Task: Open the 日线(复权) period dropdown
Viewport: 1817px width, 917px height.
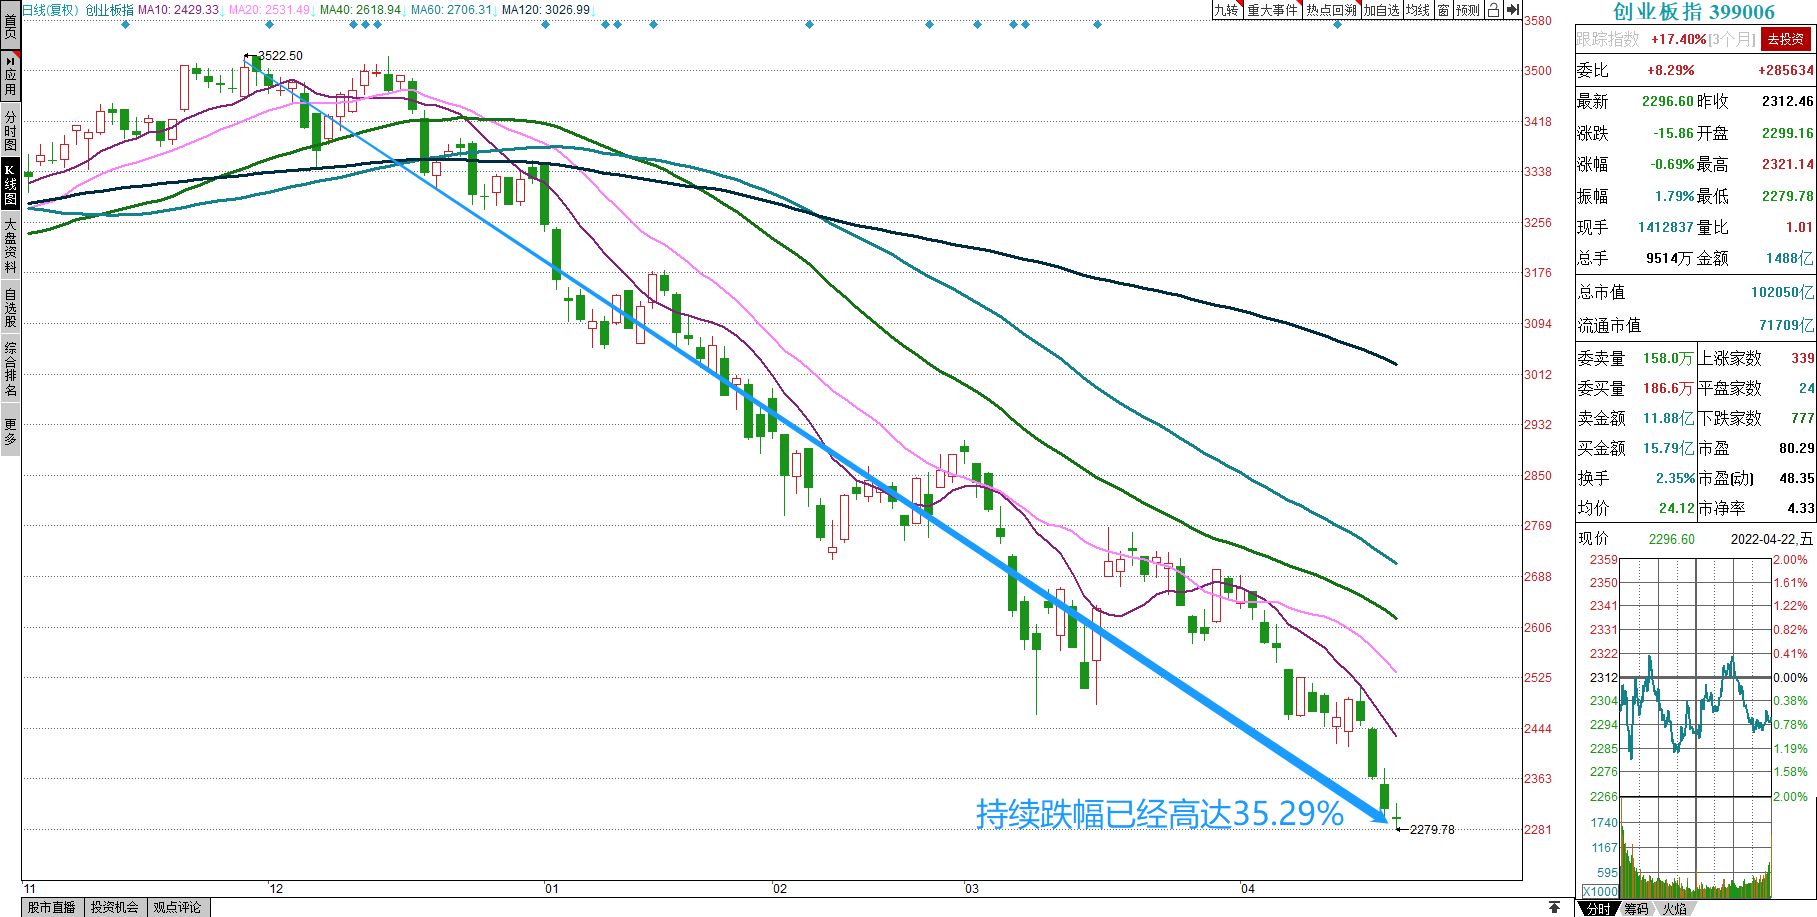Action: 50,10
